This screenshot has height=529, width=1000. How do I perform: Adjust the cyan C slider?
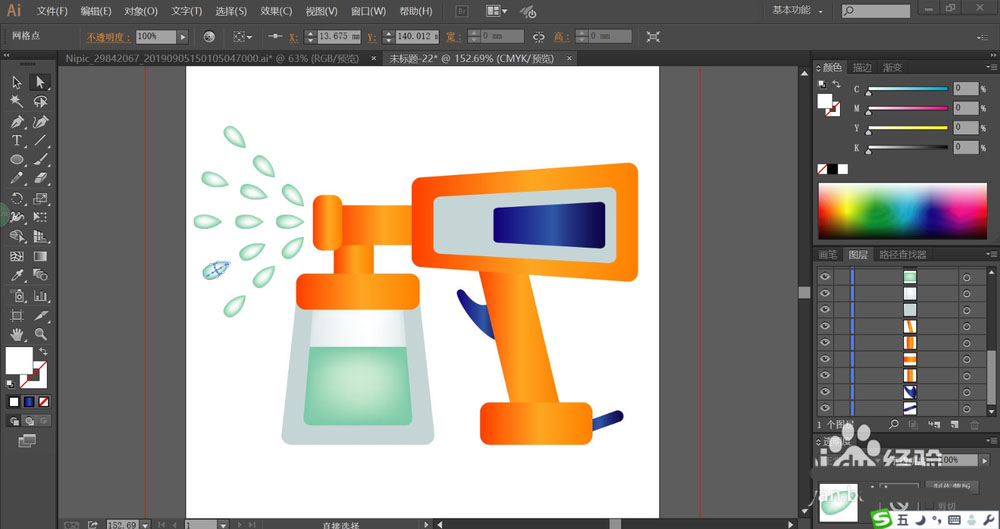coord(908,89)
